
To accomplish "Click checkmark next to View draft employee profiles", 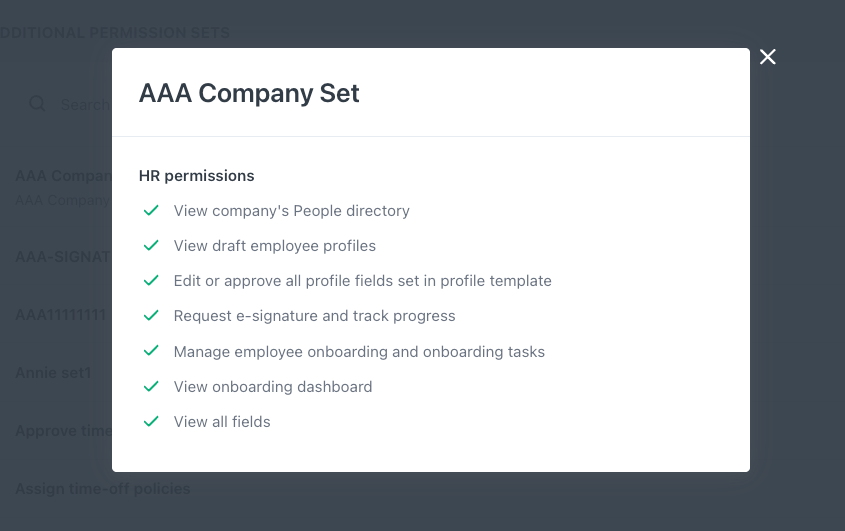I will (151, 246).
